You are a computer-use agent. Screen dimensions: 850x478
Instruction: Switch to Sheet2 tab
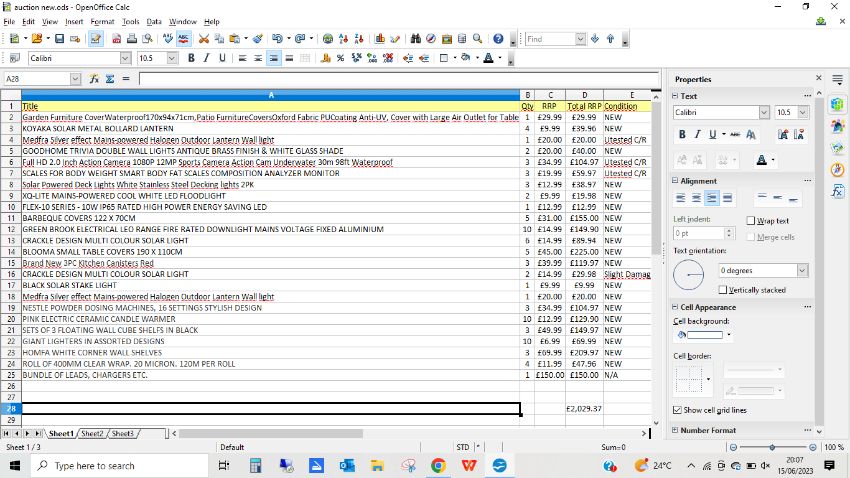point(92,434)
